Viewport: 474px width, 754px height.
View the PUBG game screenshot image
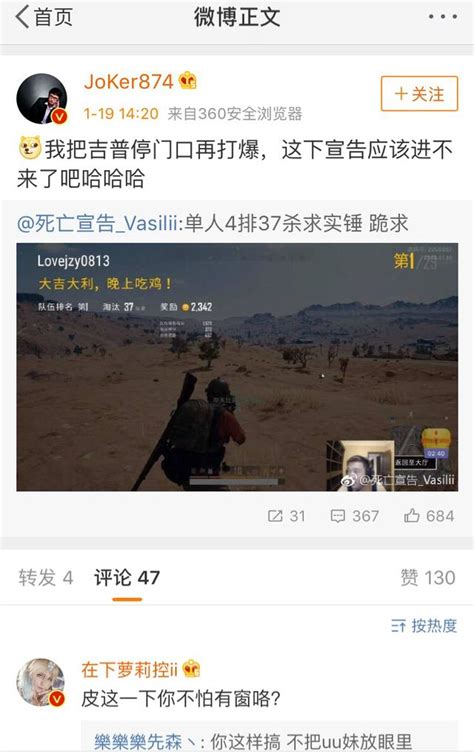pyautogui.click(x=237, y=367)
